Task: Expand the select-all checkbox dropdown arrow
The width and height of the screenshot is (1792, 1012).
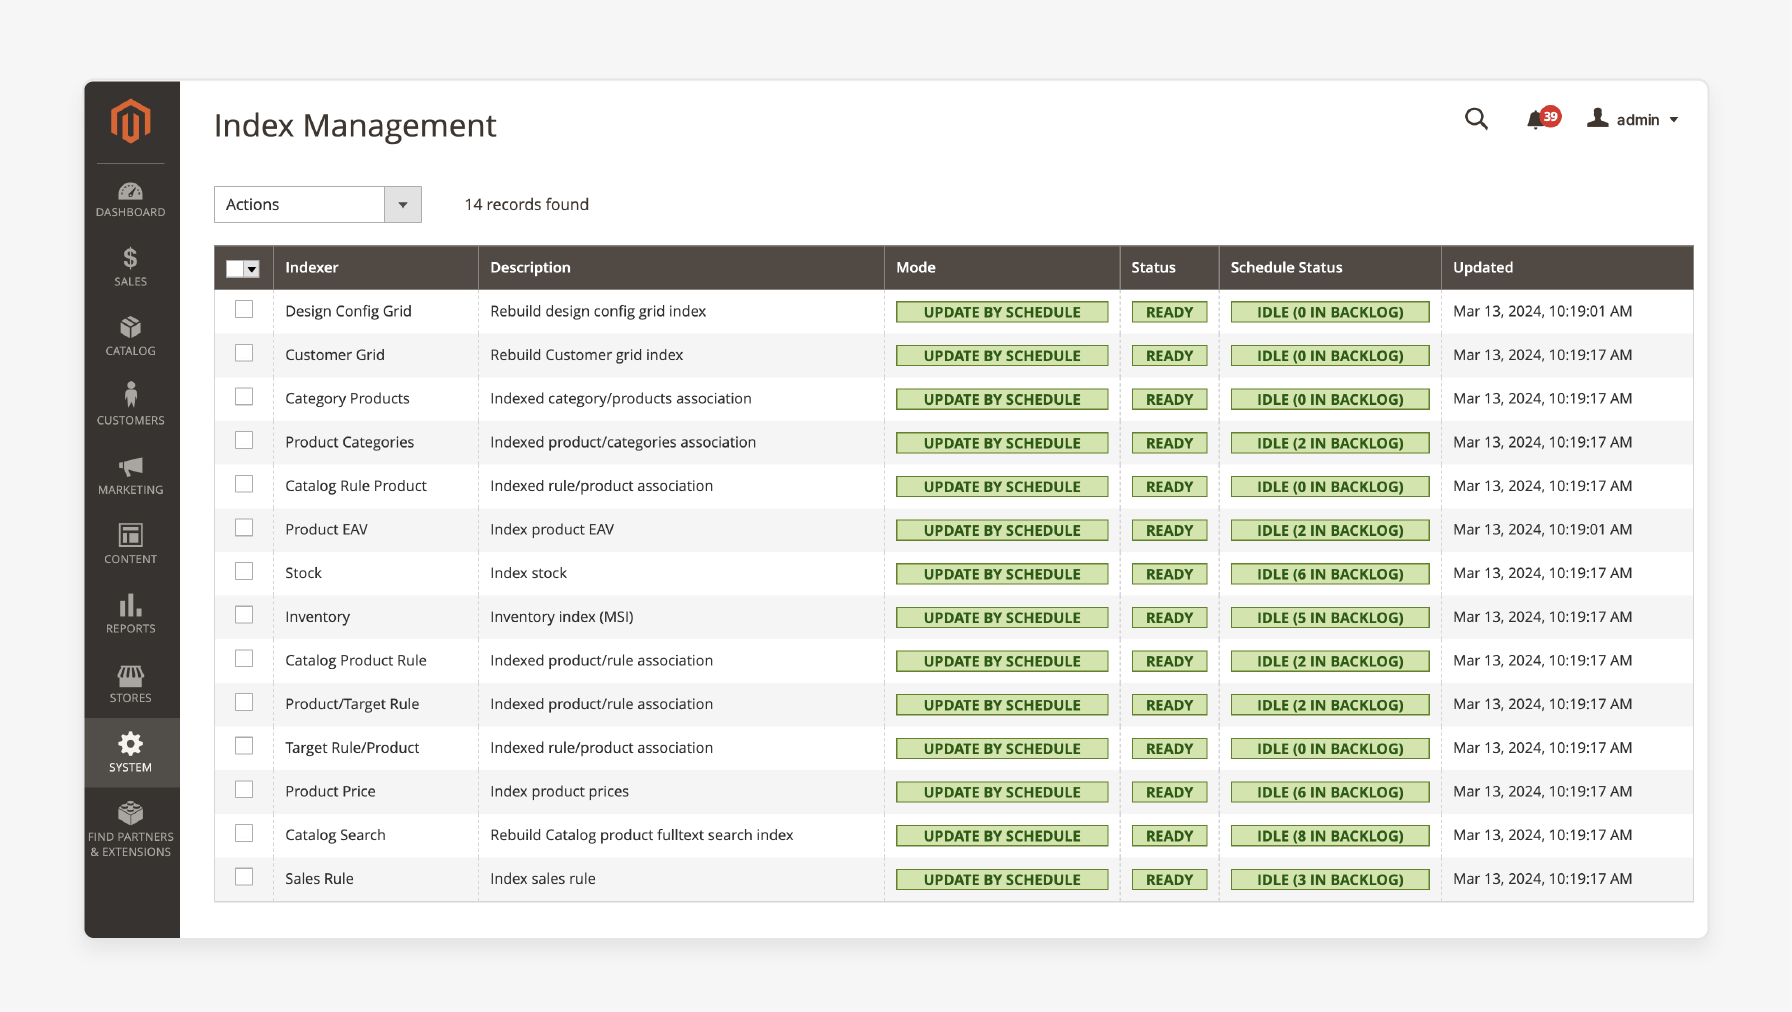Action: [252, 269]
